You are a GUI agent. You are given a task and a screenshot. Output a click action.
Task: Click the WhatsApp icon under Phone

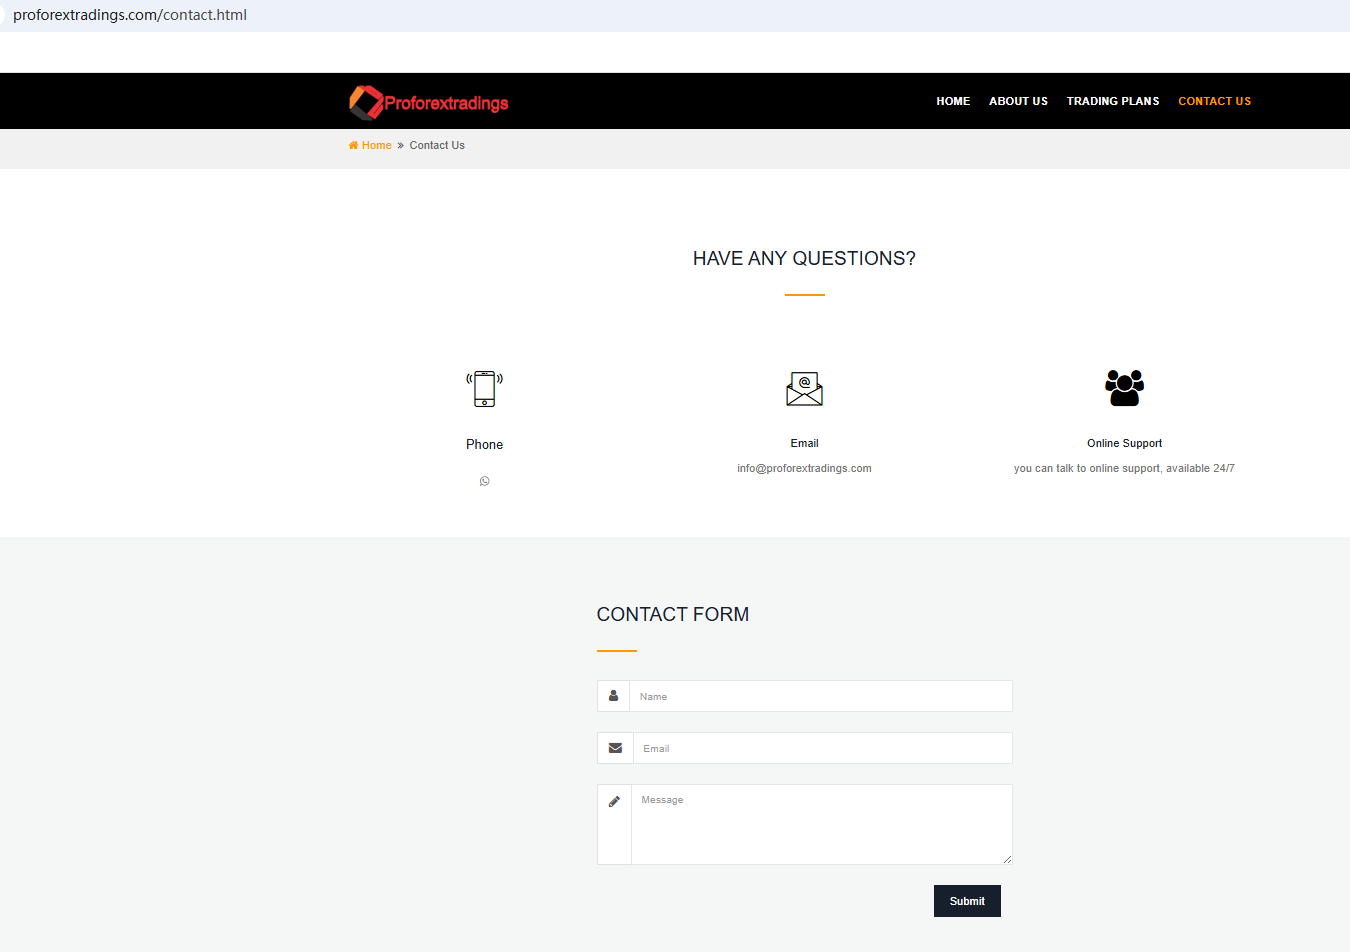coord(484,481)
